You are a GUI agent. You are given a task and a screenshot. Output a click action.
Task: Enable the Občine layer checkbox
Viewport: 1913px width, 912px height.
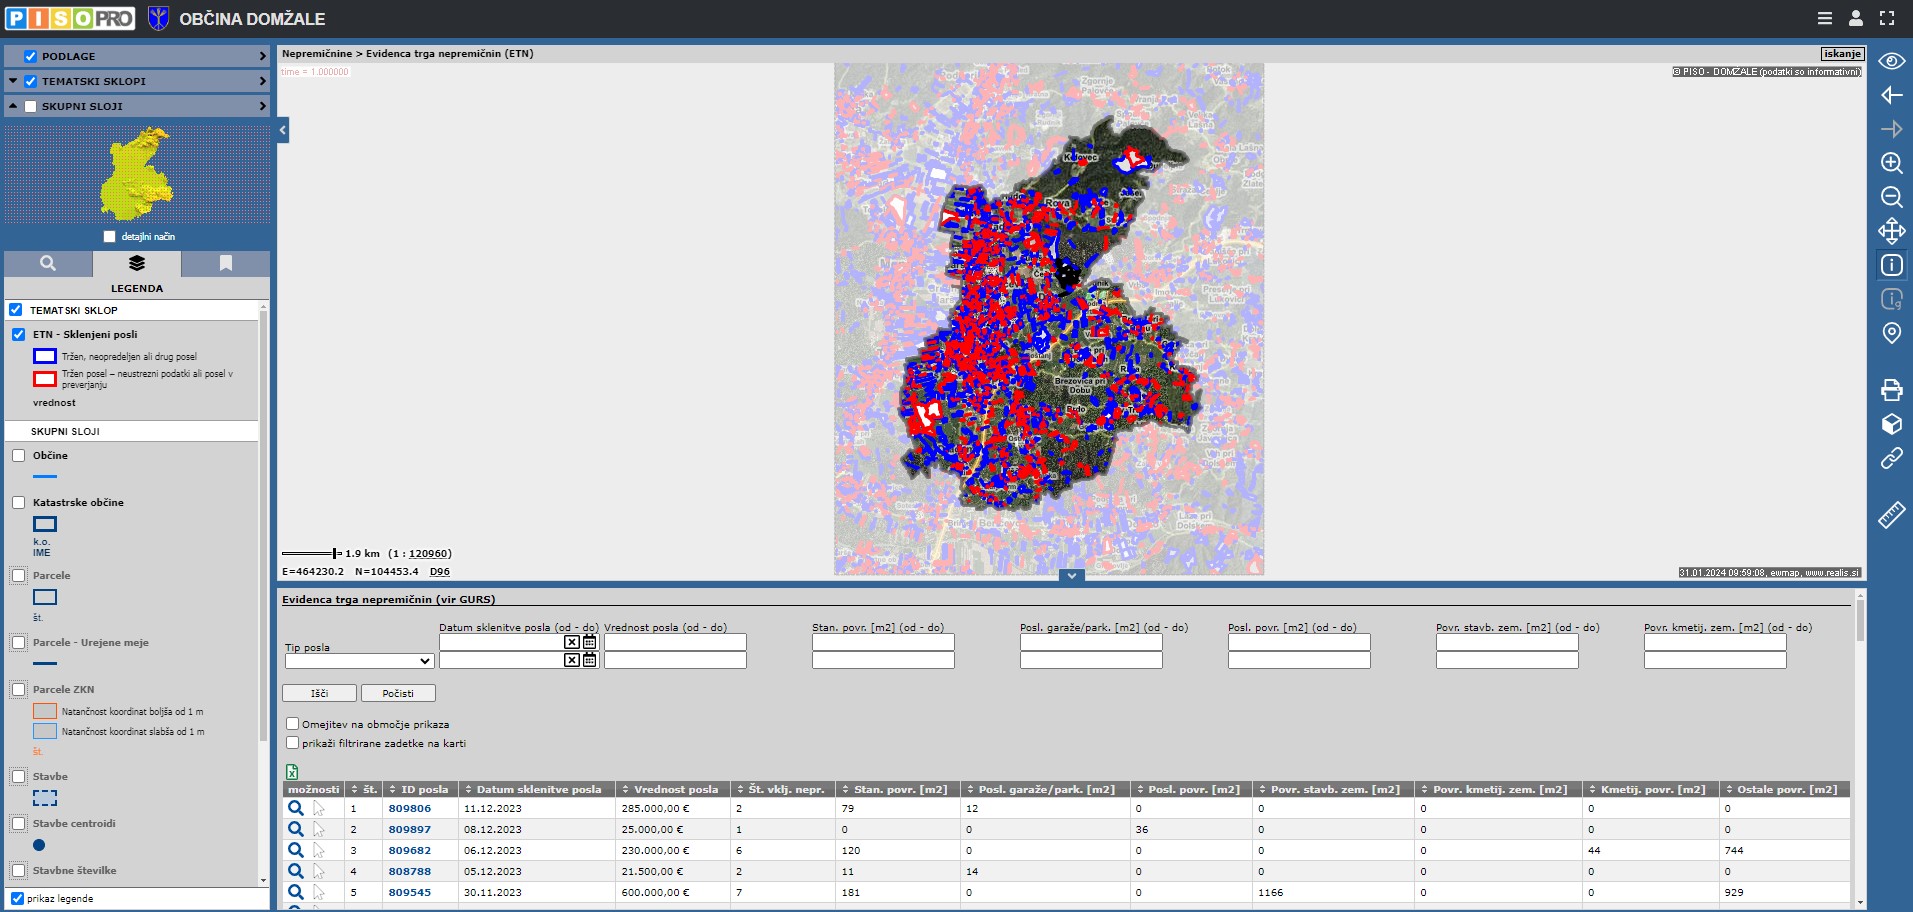(19, 455)
